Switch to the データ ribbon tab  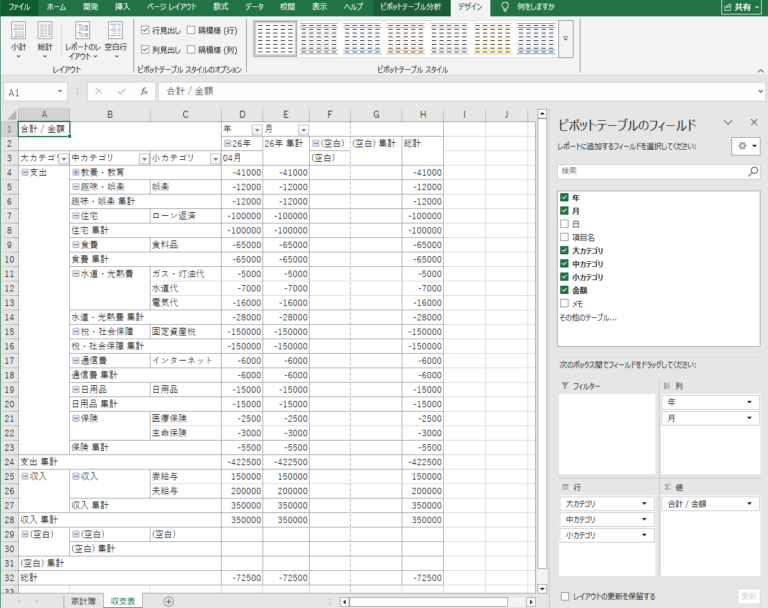(254, 7)
